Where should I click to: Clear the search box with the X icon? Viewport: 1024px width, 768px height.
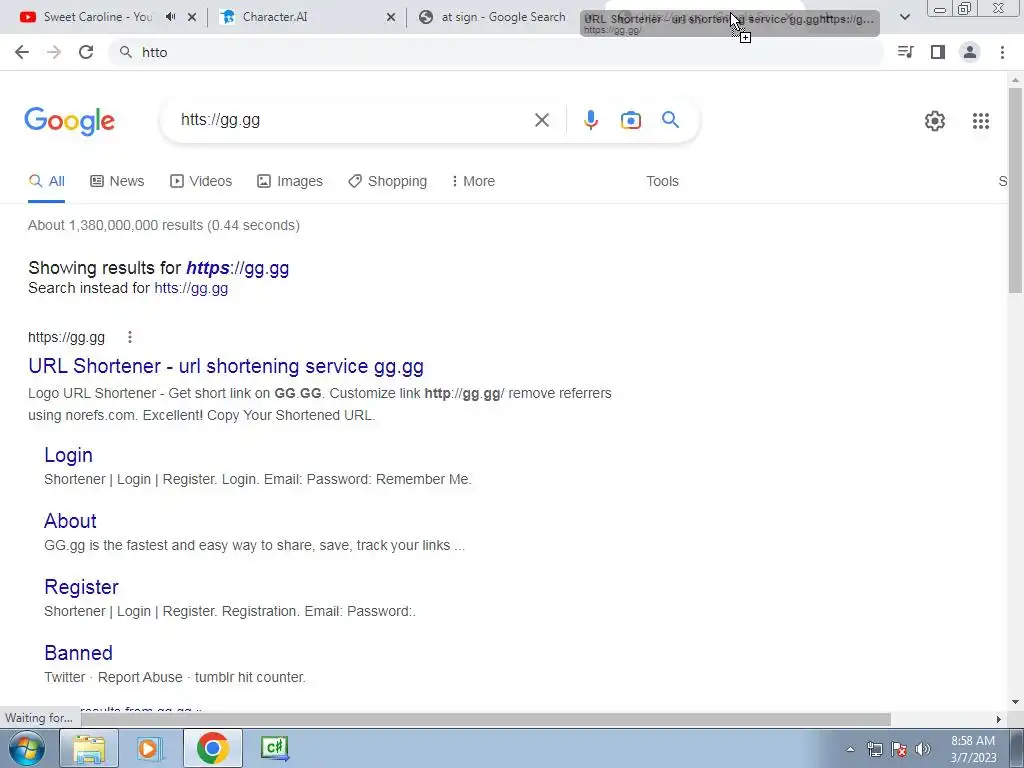tap(541, 120)
